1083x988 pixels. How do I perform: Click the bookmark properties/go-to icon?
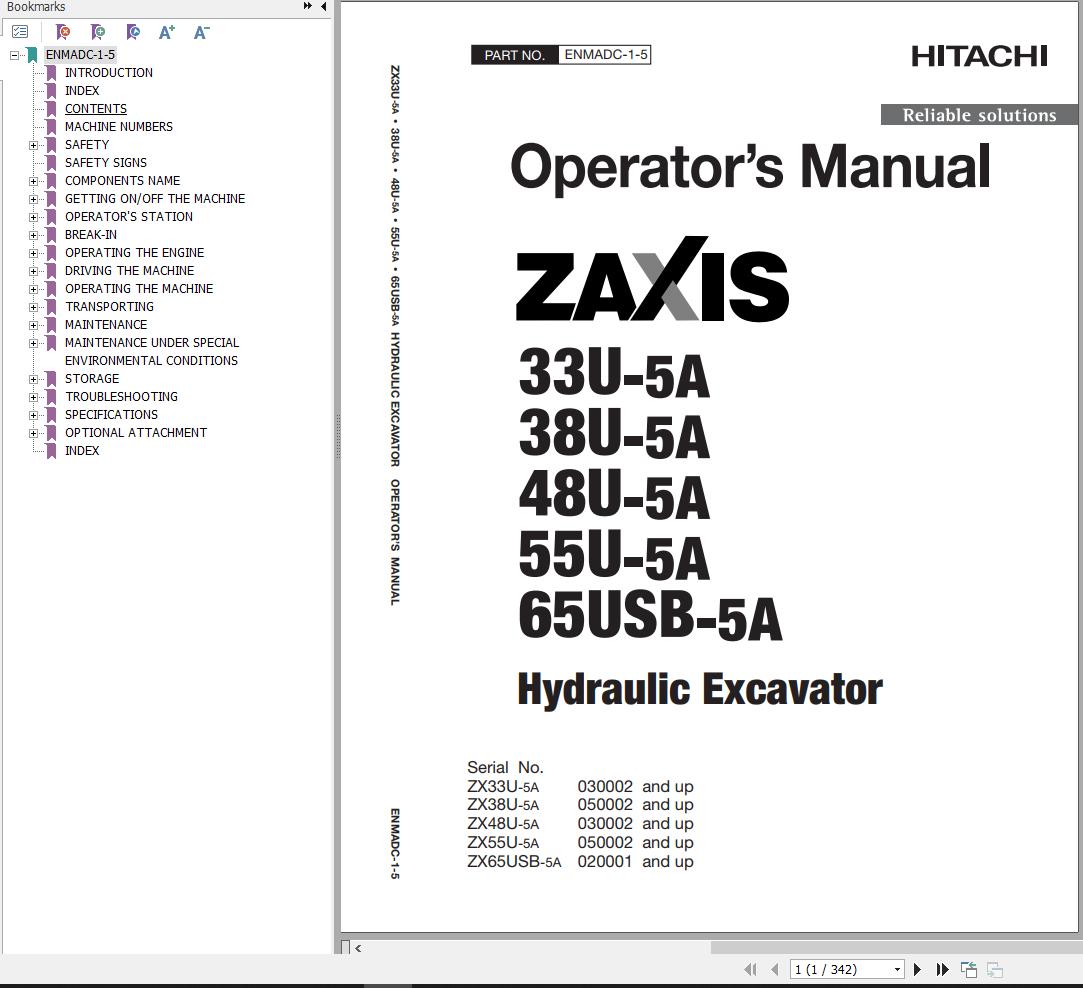pyautogui.click(x=133, y=32)
